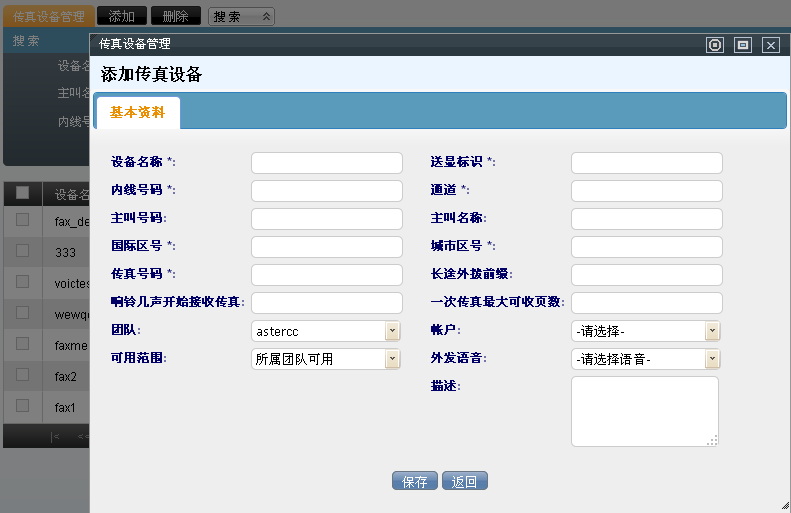Toggle the checkbox beside fax1
This screenshot has height=513, width=791.
(22, 407)
